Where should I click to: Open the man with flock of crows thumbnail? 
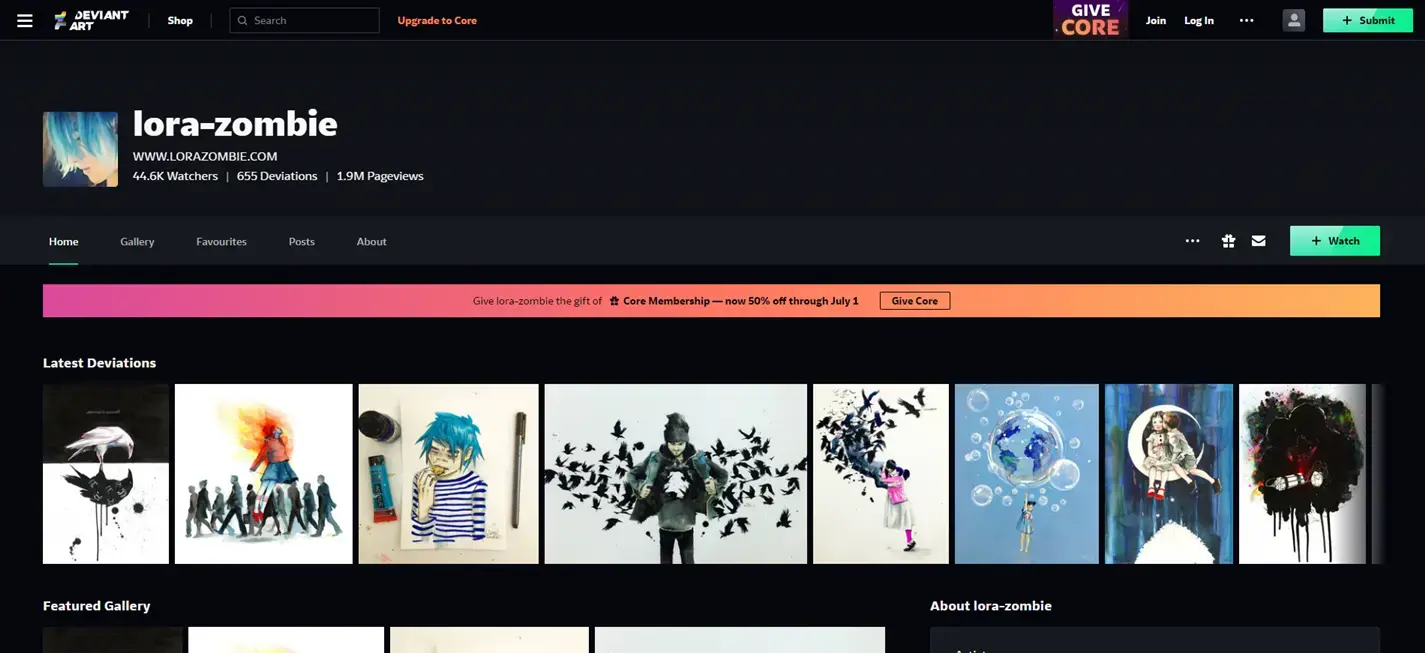coord(676,474)
